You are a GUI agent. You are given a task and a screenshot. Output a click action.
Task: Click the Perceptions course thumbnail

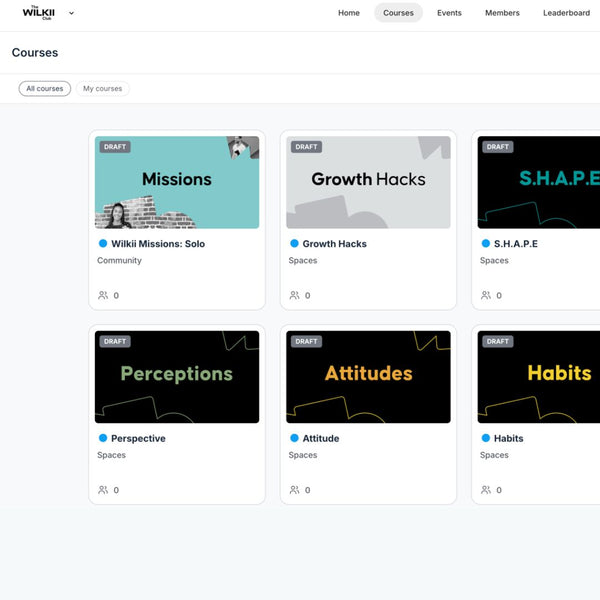[177, 376]
